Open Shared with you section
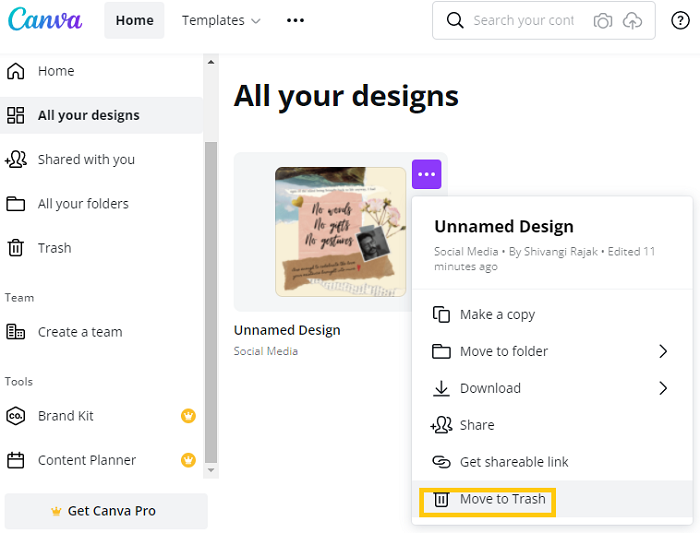Viewport: 700px width, 533px height. coord(86,160)
